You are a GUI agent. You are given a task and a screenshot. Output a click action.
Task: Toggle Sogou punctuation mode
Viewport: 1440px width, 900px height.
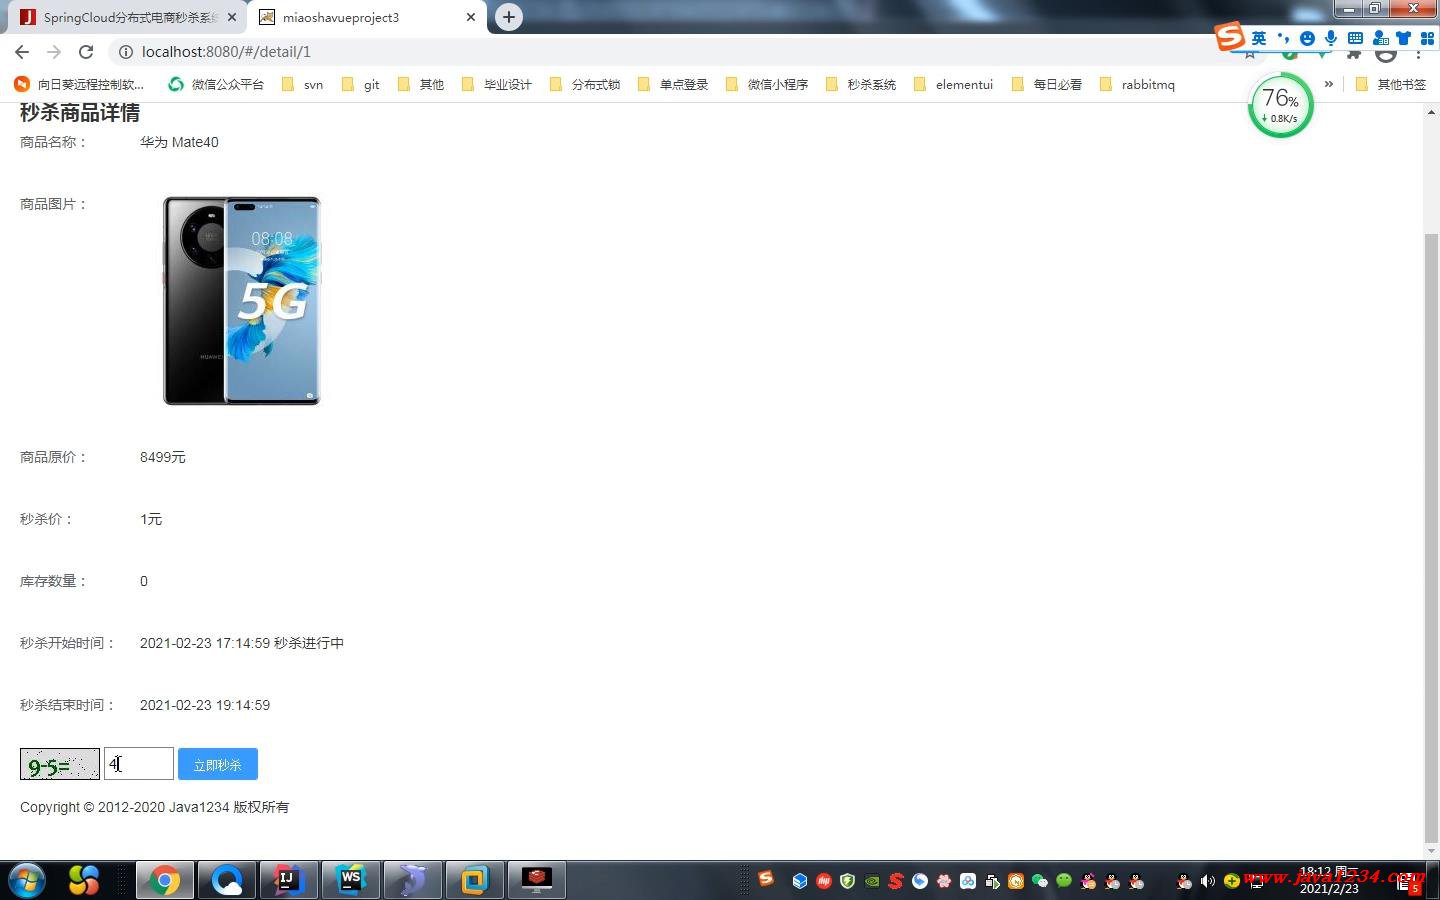(1284, 38)
